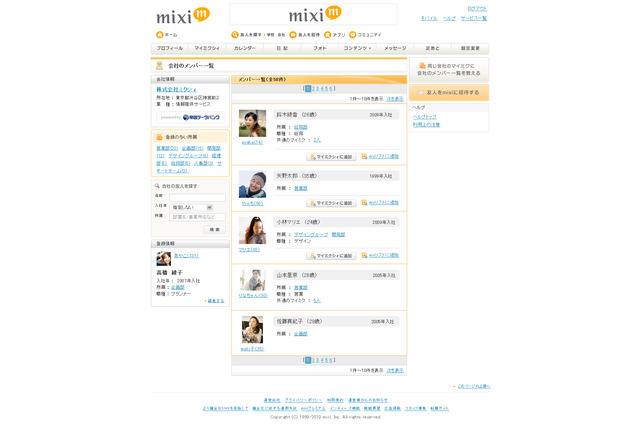
Task: Click the friend search magnifier icon
Action: click(235, 35)
